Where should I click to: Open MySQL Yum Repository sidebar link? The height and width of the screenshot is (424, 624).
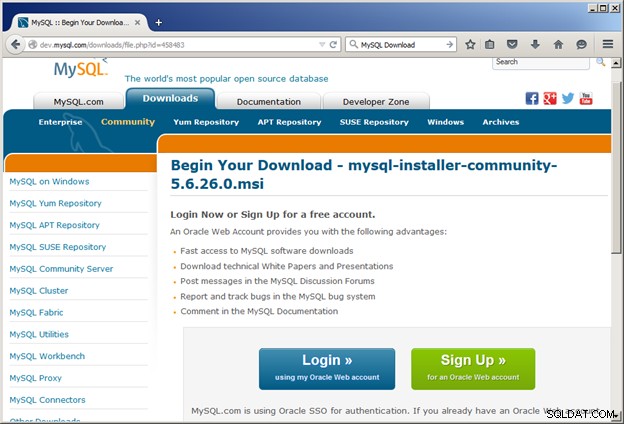55,203
